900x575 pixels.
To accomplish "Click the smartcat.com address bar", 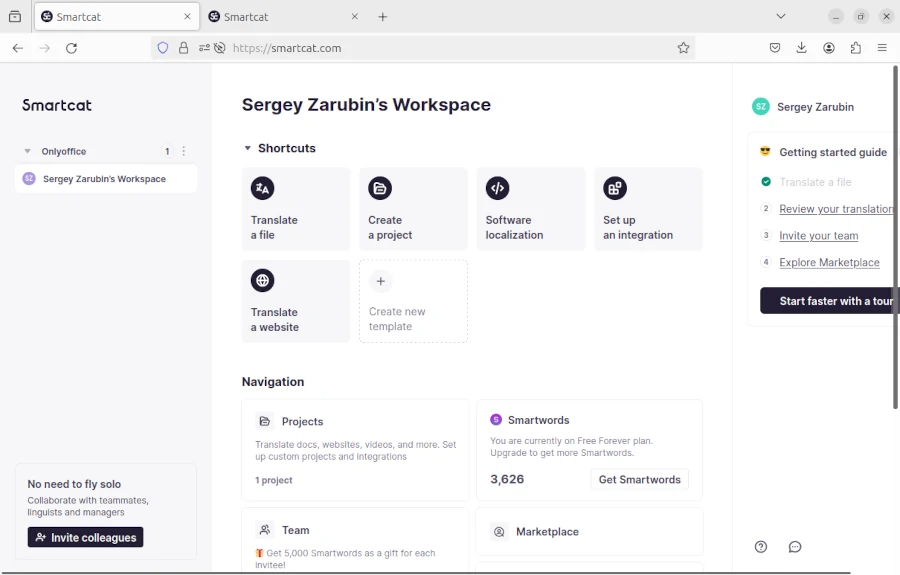I will click(x=423, y=48).
